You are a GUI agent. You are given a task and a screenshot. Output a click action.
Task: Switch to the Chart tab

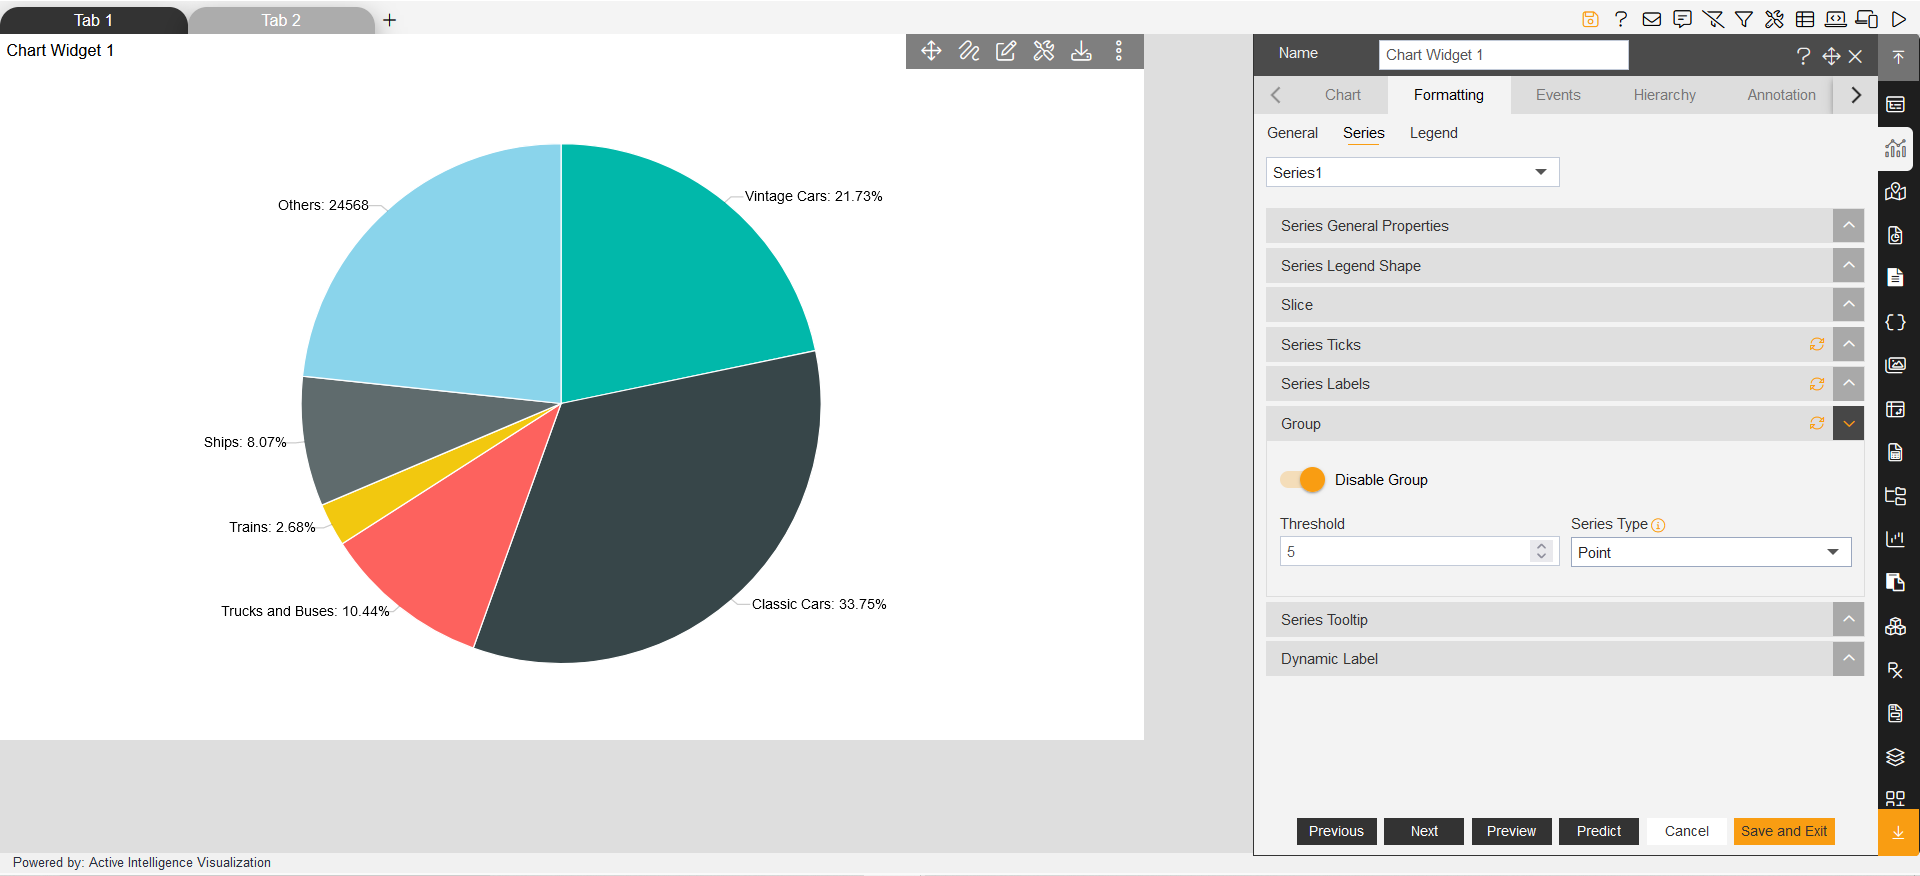1342,95
